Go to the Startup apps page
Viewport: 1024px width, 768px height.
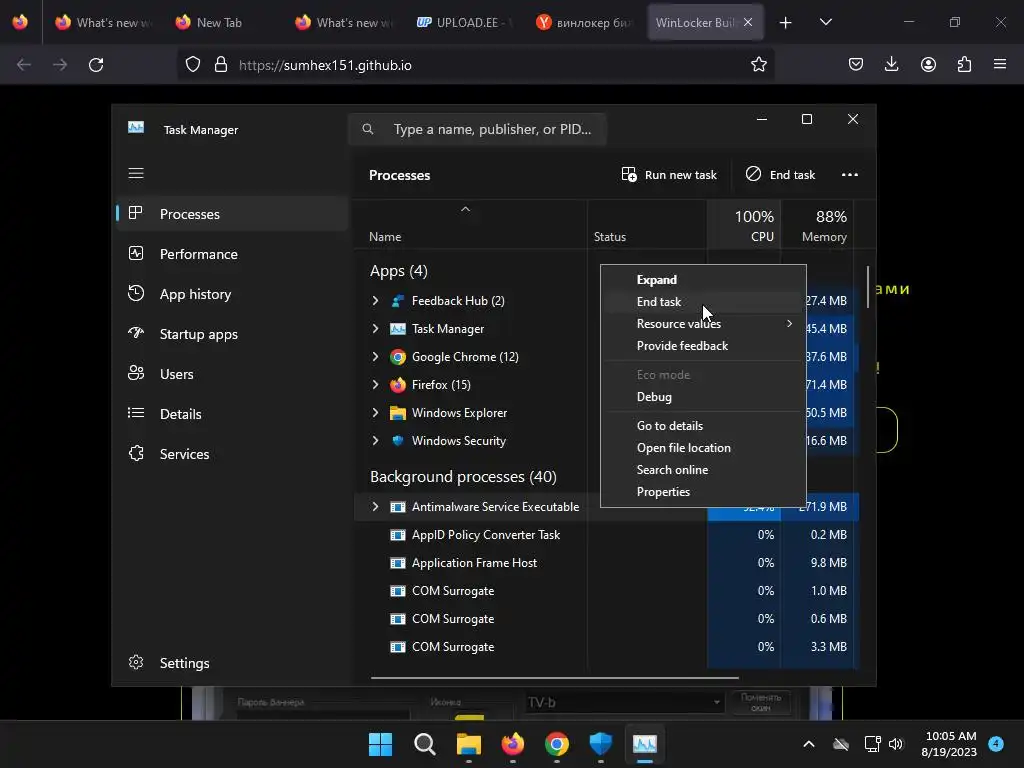point(232,334)
